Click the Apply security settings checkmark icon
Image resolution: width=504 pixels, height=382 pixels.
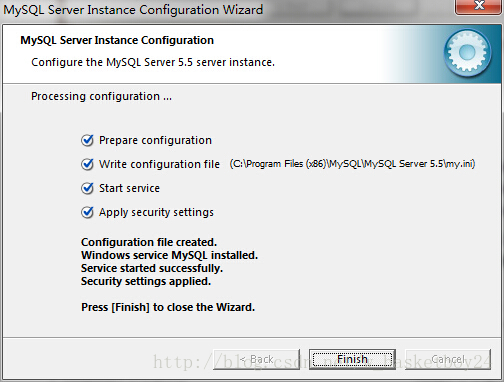pyautogui.click(x=87, y=212)
